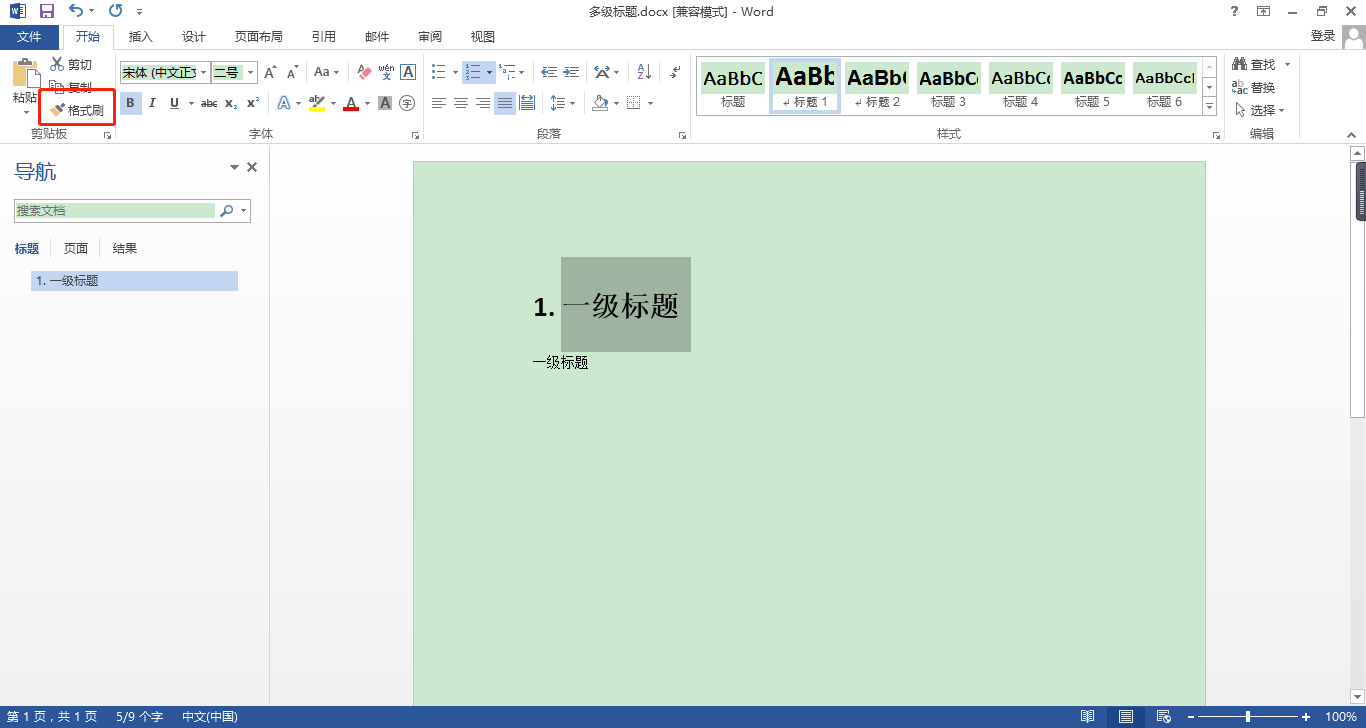The width and height of the screenshot is (1366, 728).
Task: Click the Web Layout view icon
Action: point(1163,717)
